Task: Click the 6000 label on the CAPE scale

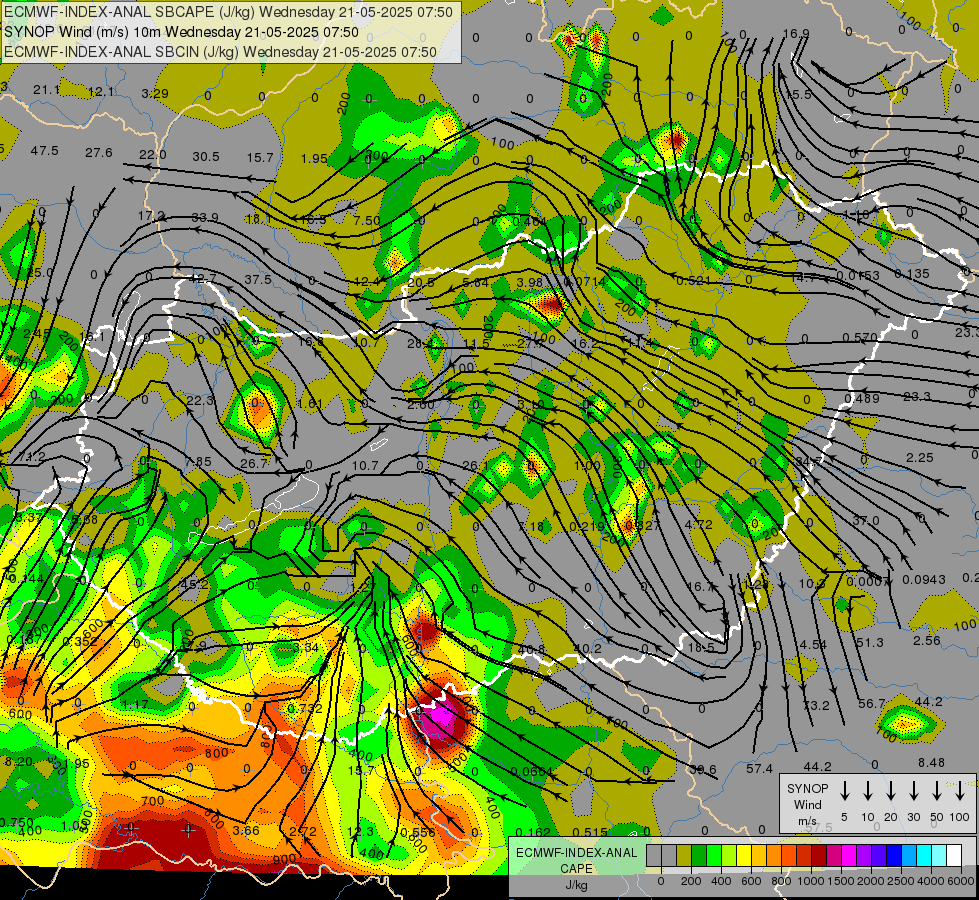Action: point(960,881)
